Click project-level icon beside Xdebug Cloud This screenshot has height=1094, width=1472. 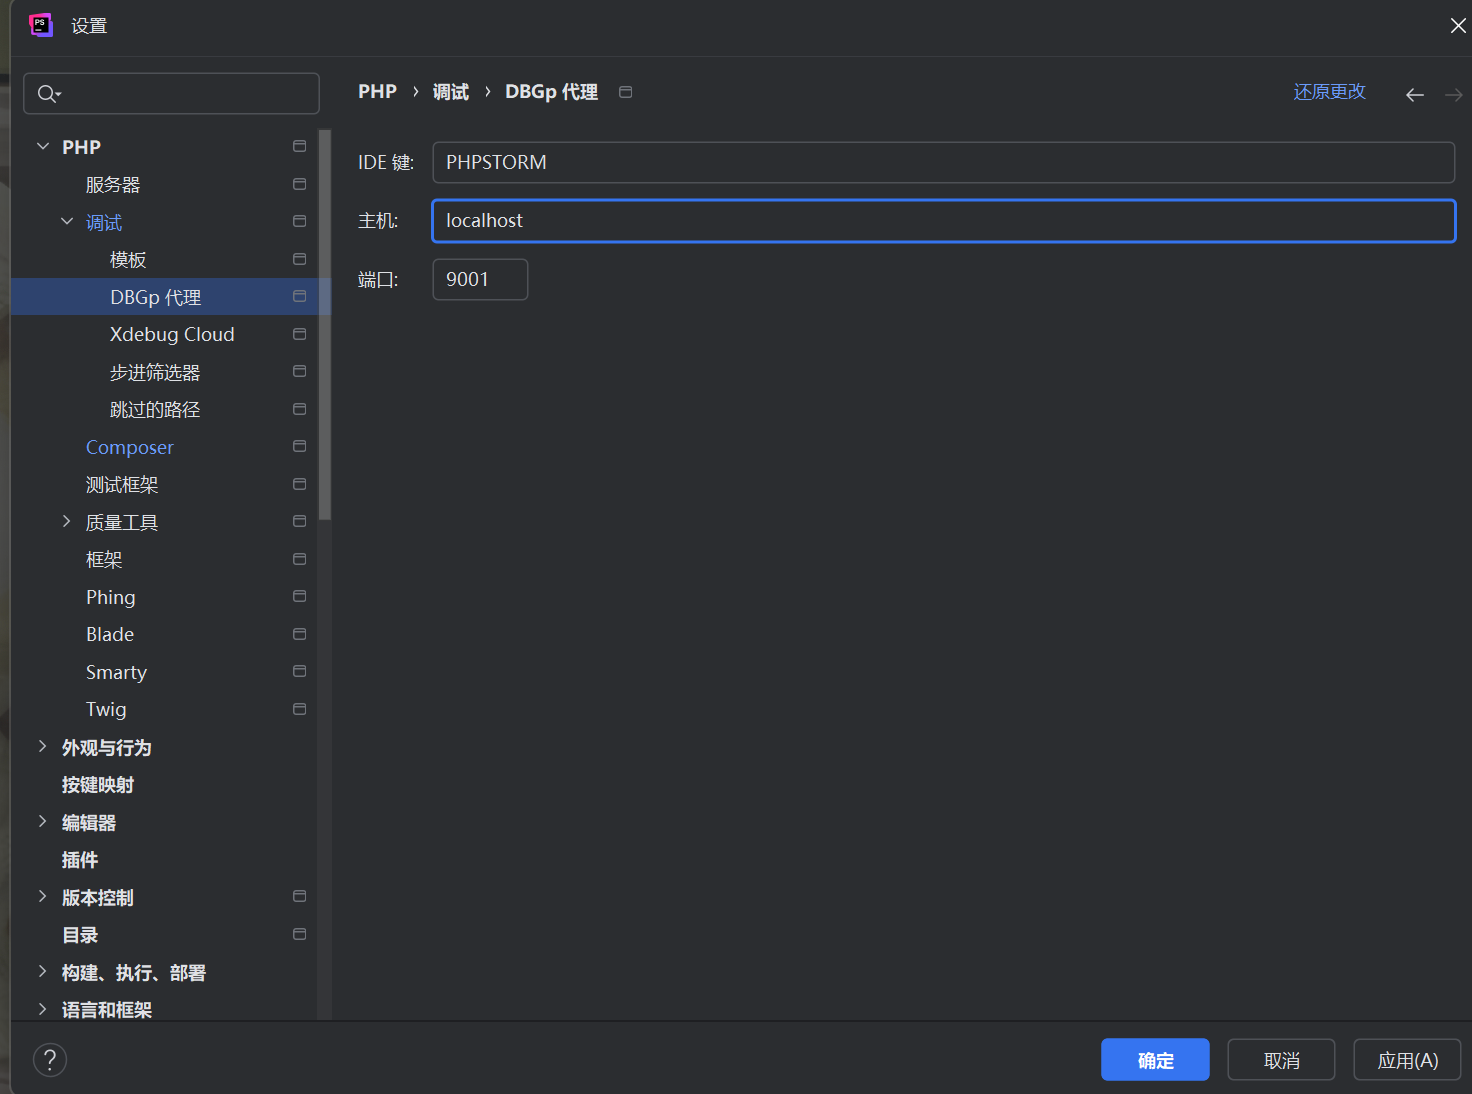tap(299, 334)
